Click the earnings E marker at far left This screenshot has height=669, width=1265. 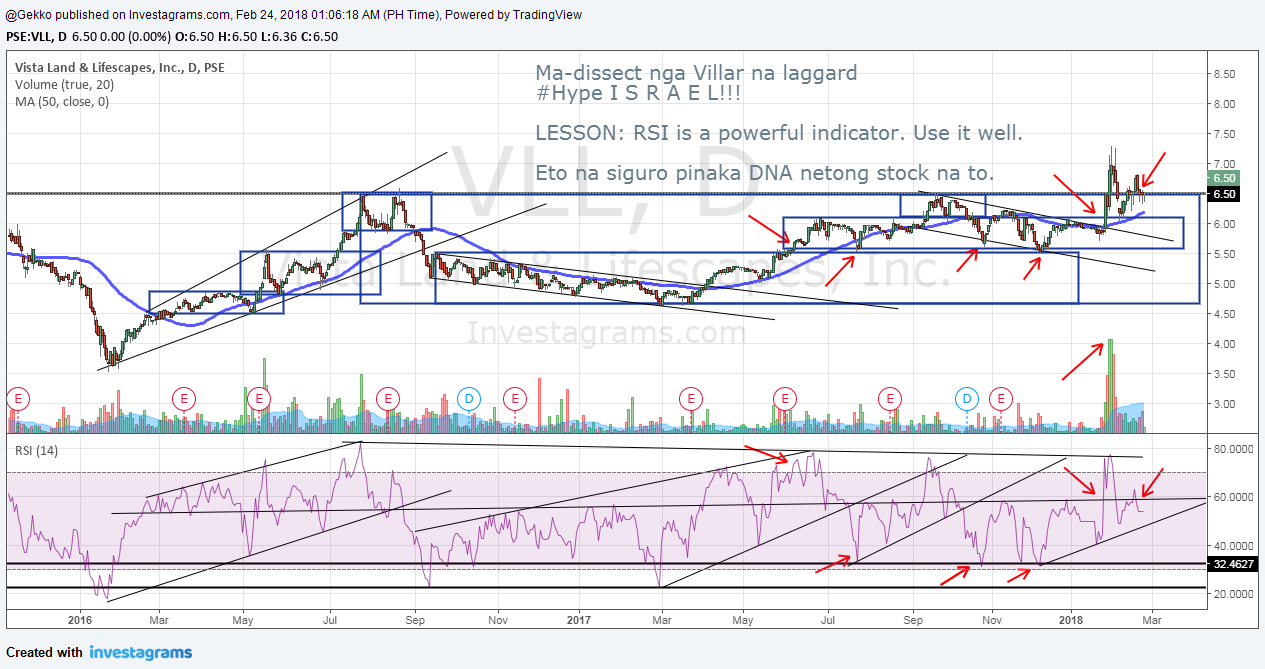pyautogui.click(x=17, y=398)
